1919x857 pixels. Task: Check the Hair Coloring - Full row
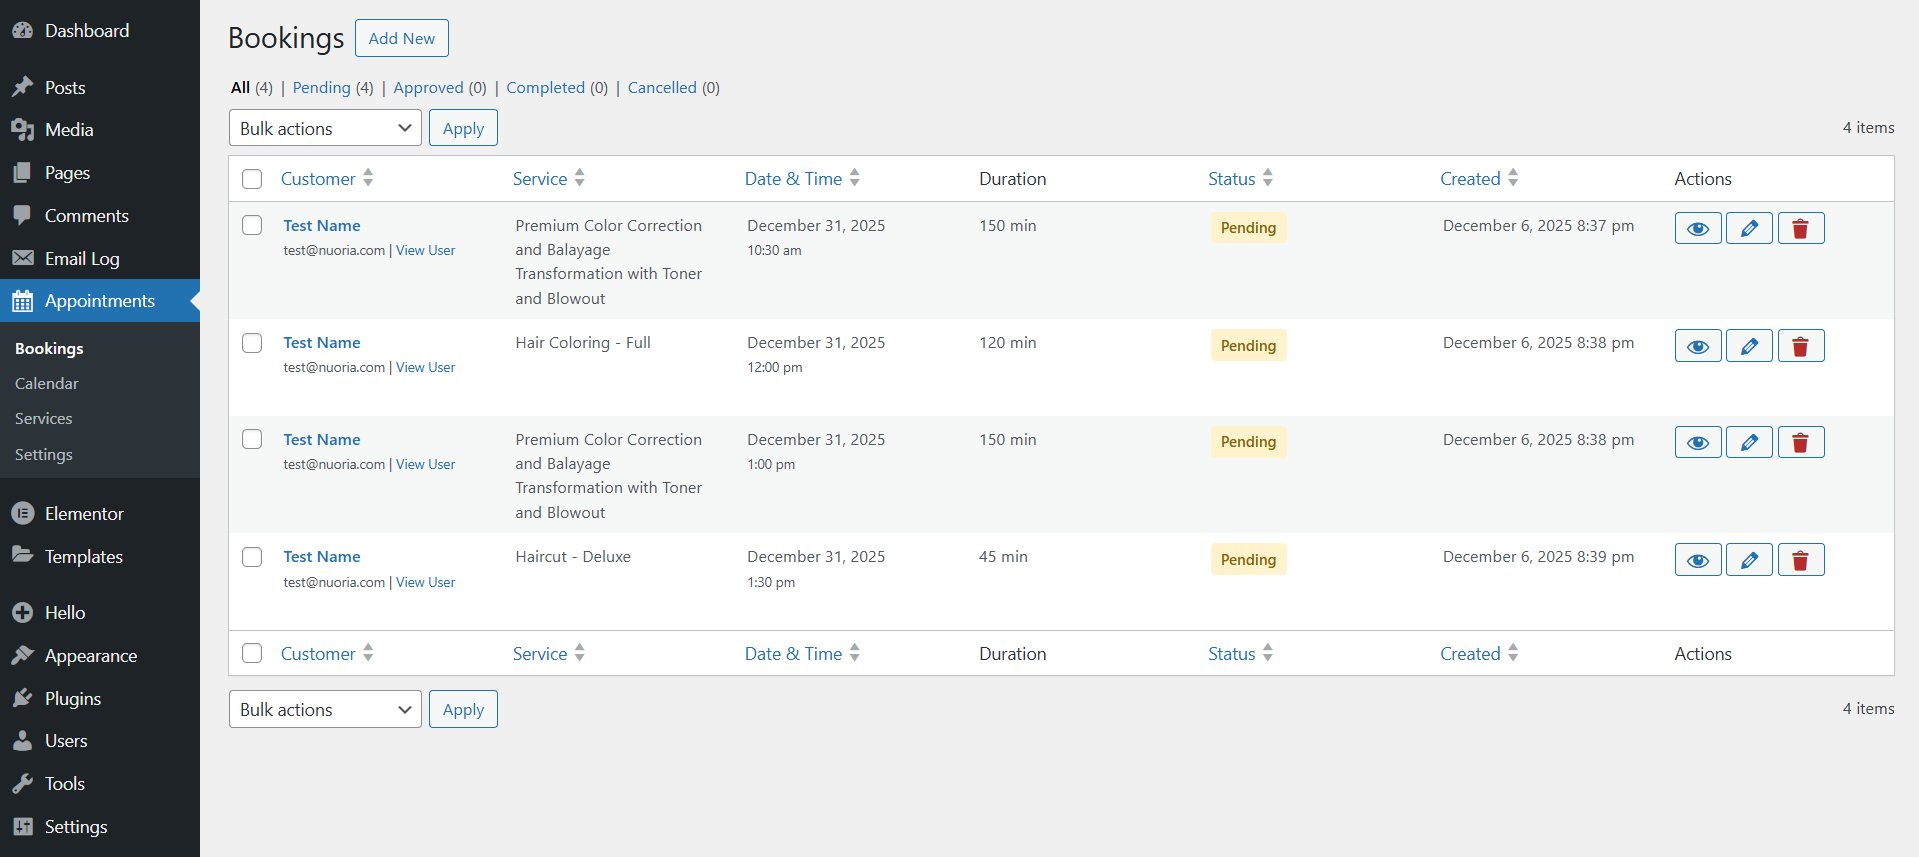pos(252,343)
